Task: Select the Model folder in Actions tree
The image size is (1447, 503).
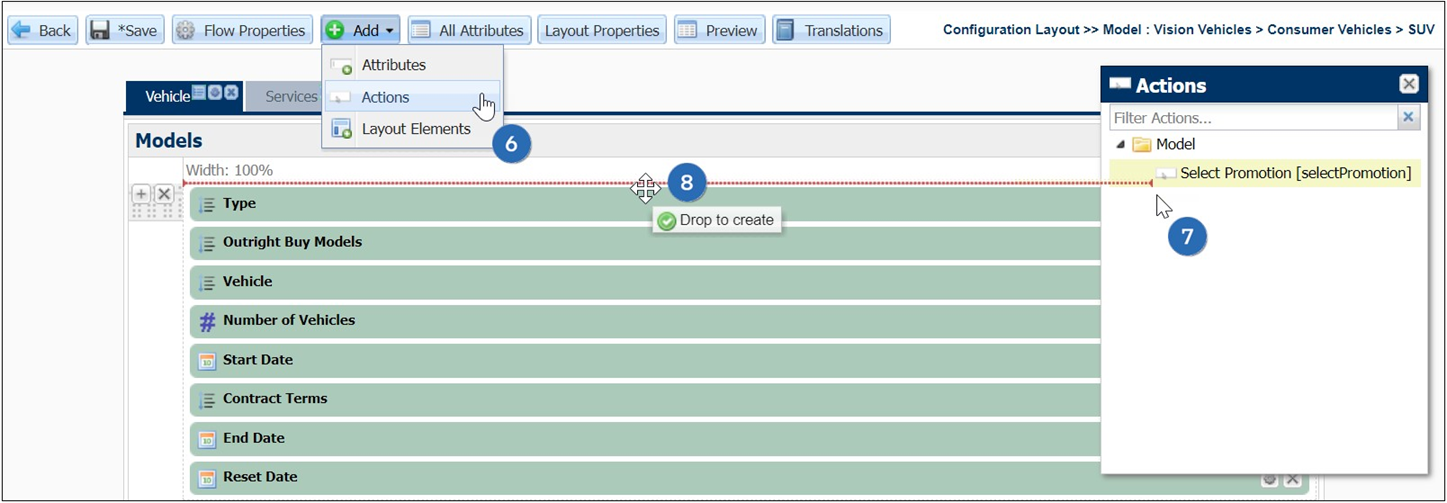Action: tap(1164, 145)
